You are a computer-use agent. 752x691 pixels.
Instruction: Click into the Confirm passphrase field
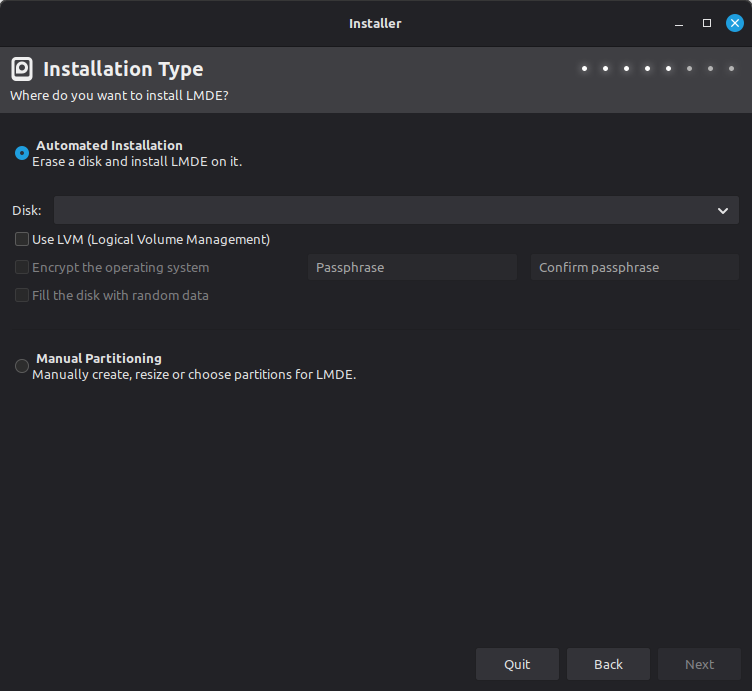(634, 267)
